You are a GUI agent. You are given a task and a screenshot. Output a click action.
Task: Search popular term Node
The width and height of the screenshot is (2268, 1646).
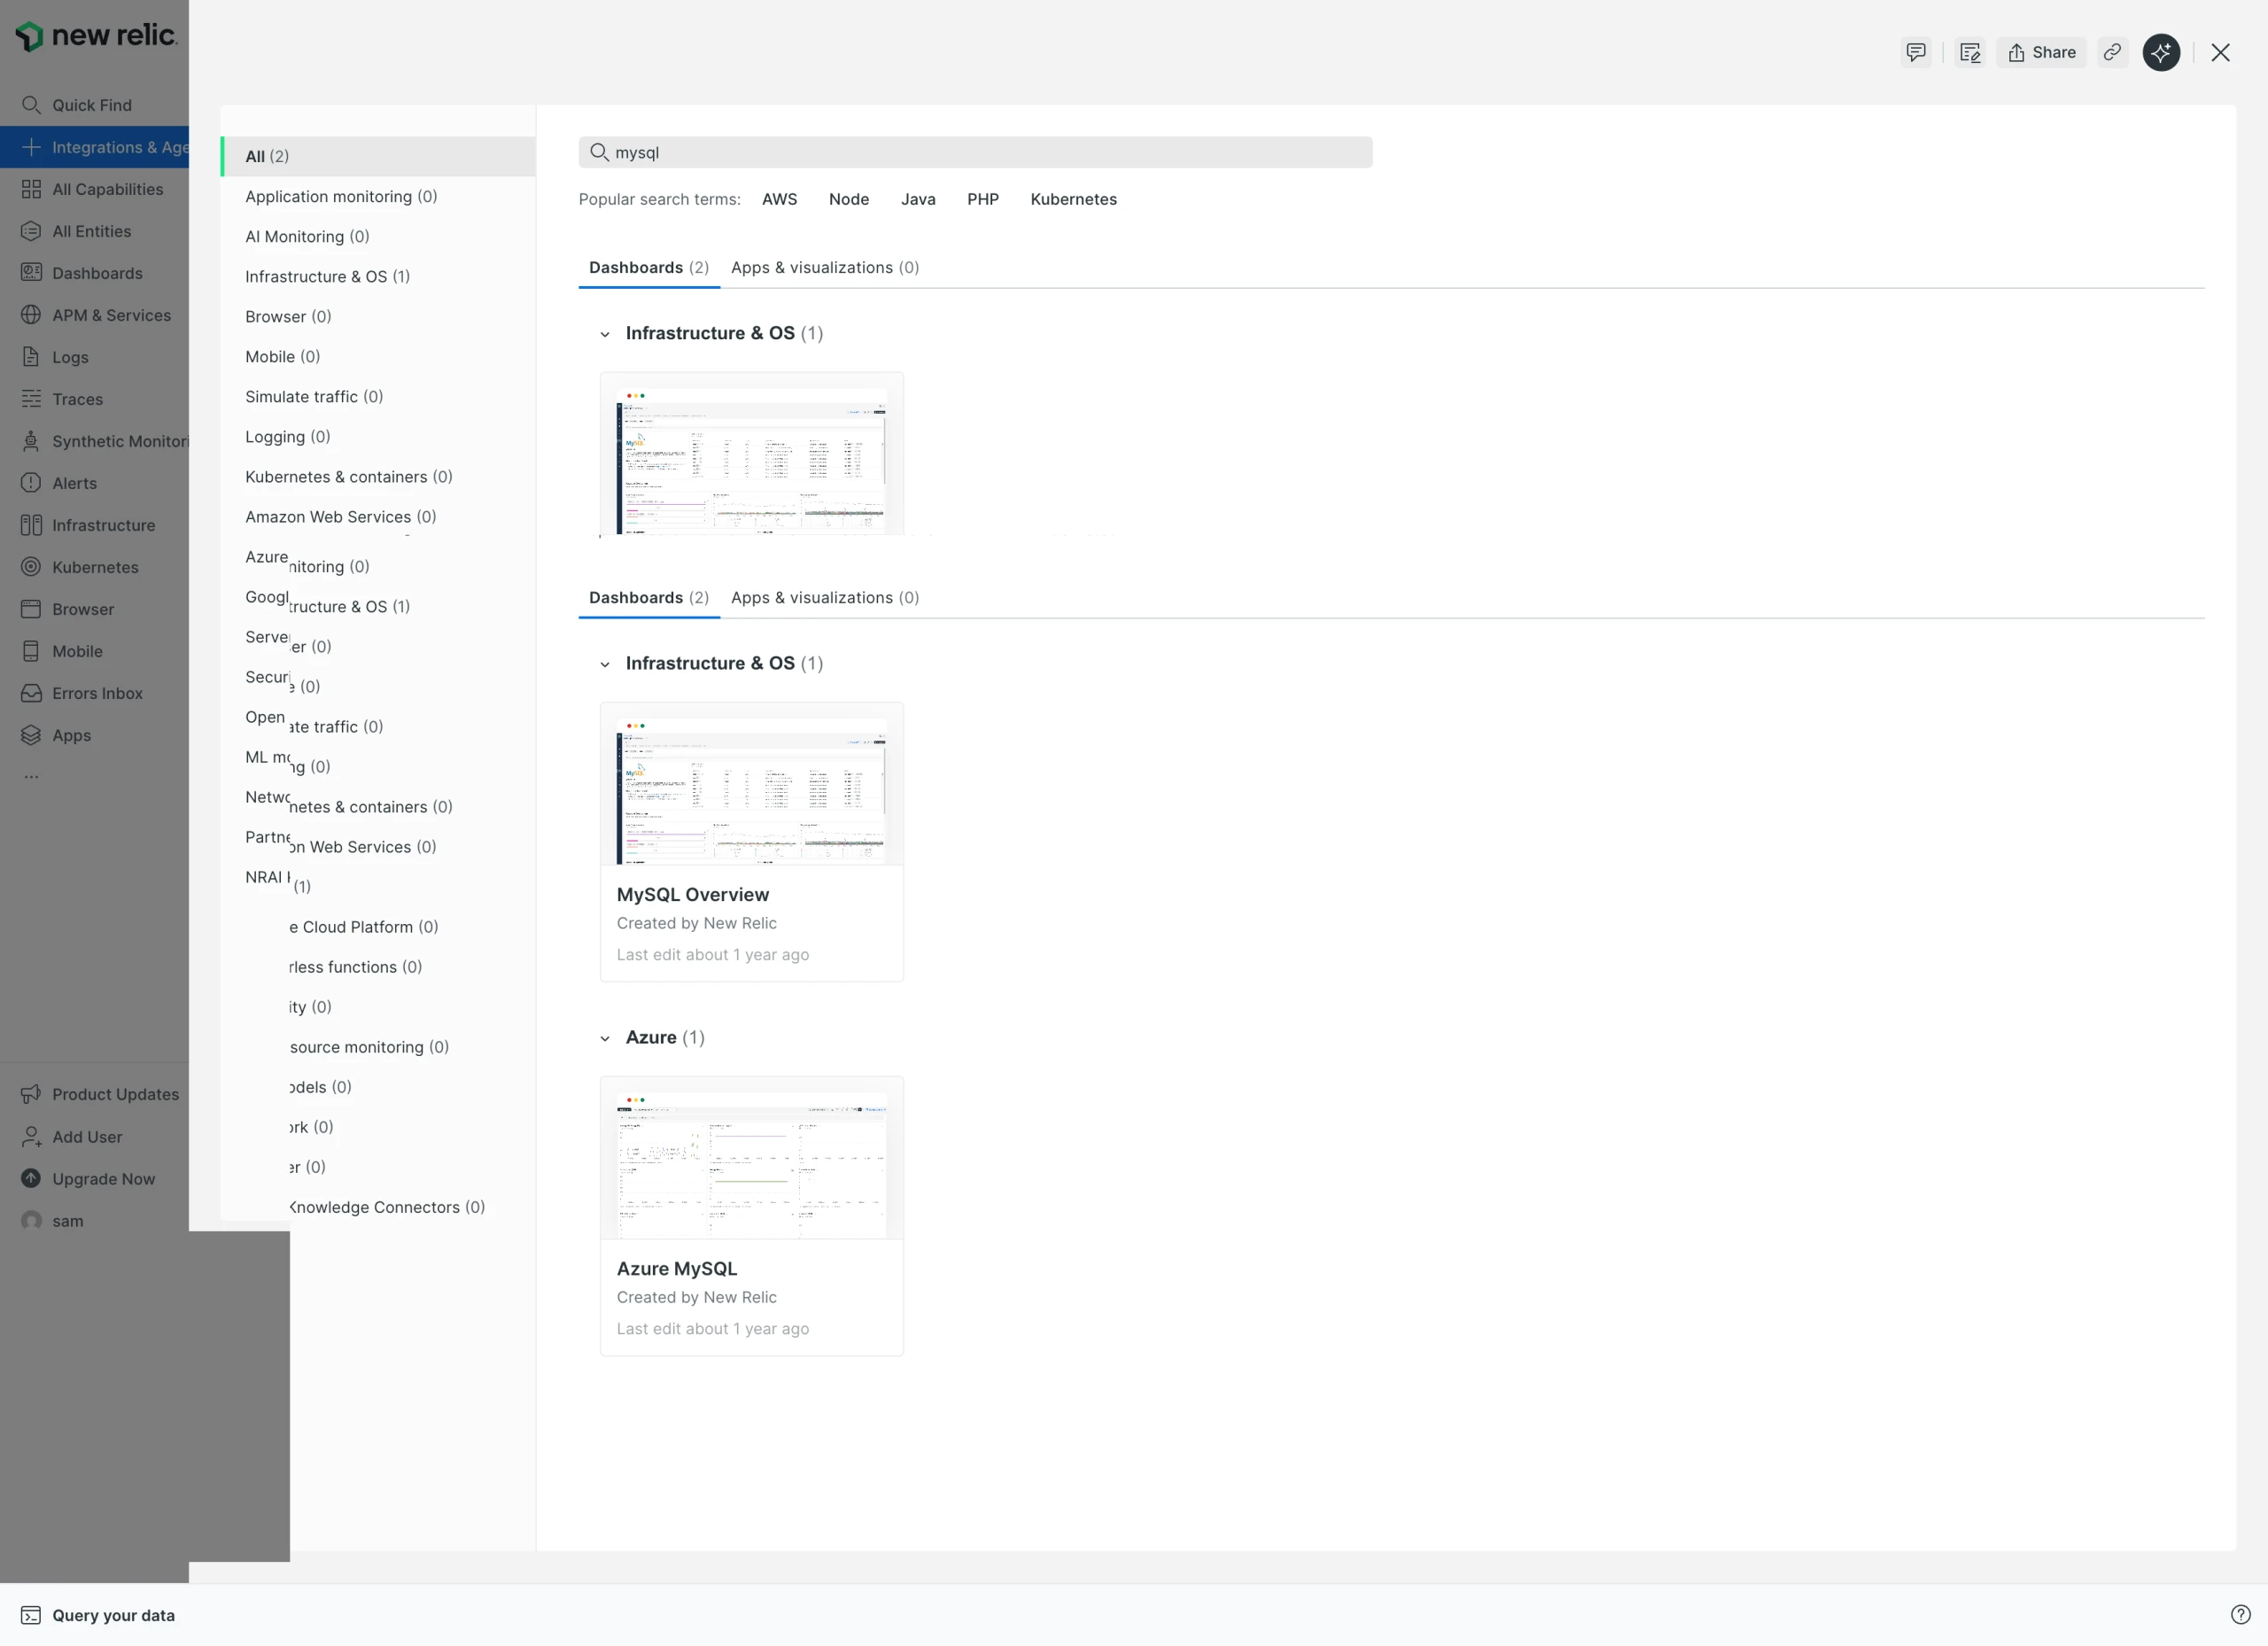848,199
